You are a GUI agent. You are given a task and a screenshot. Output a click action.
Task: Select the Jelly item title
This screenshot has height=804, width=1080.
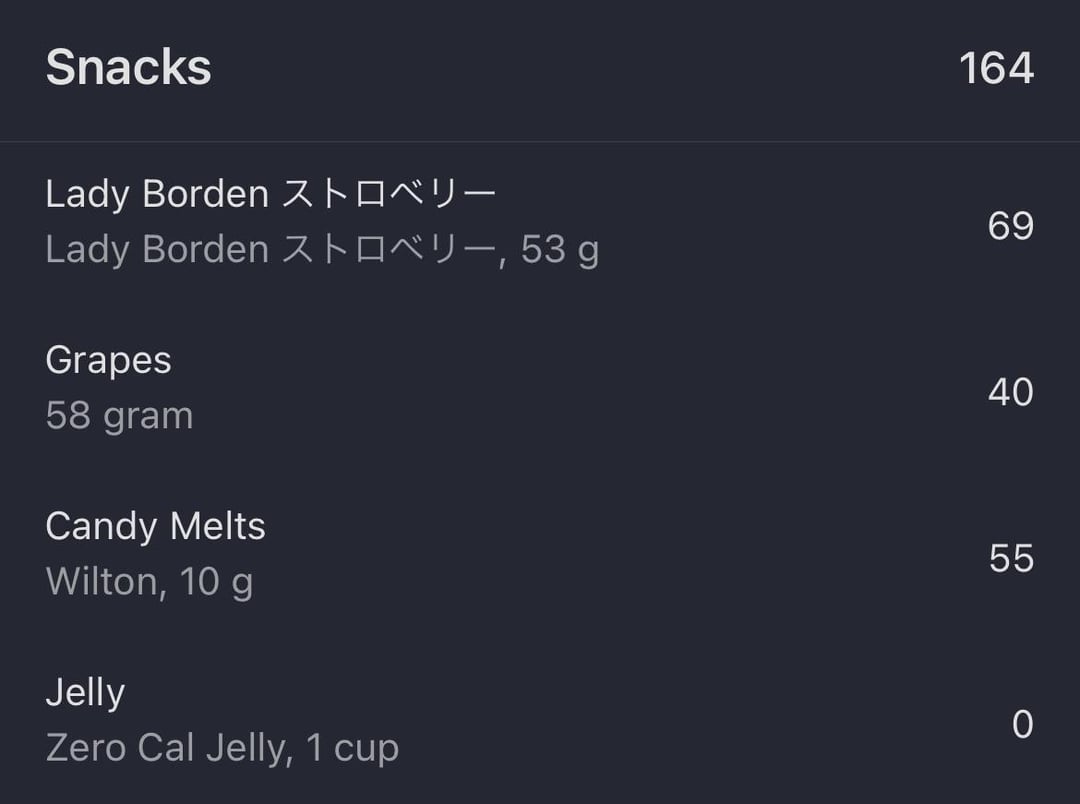click(x=85, y=693)
